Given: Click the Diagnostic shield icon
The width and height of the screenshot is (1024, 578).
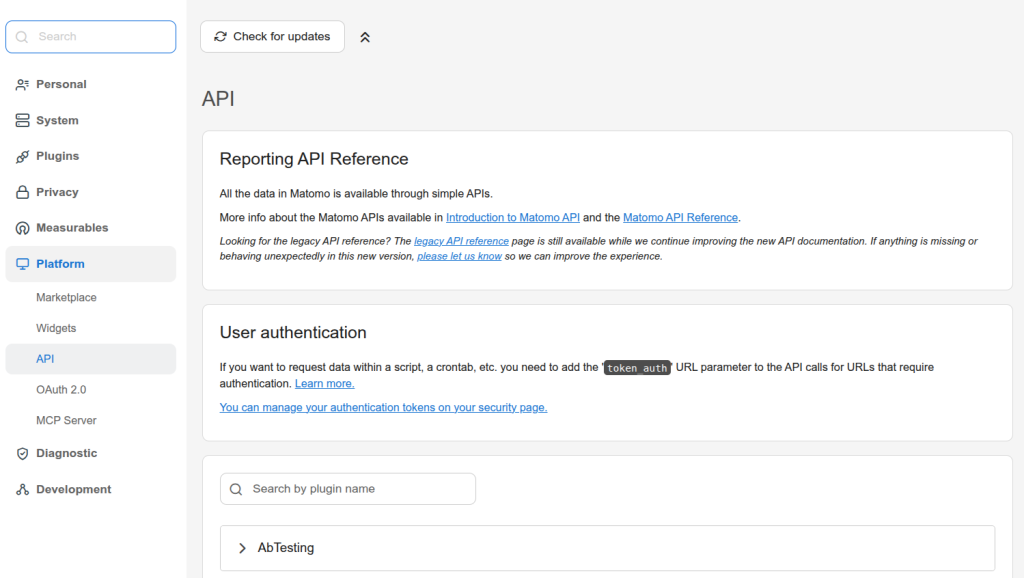Looking at the screenshot, I should click(22, 453).
